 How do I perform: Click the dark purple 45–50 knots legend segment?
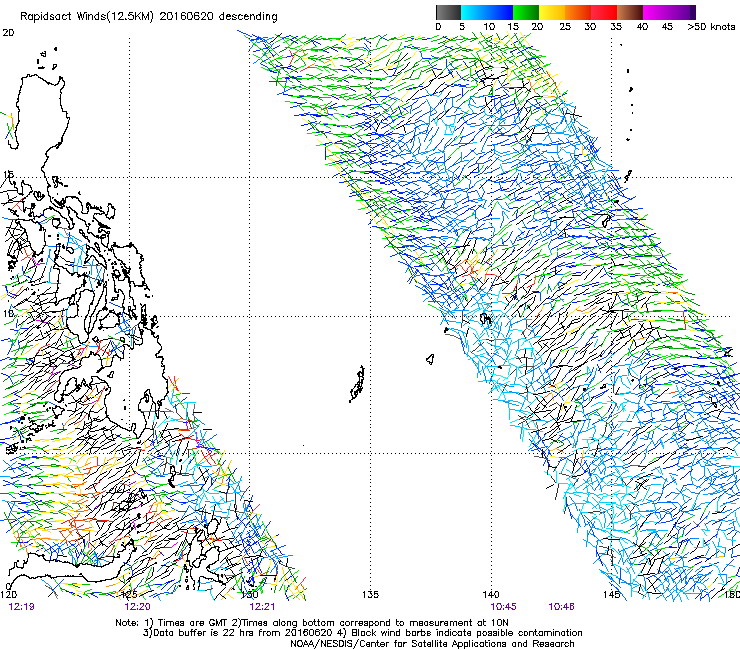pyautogui.click(x=682, y=12)
